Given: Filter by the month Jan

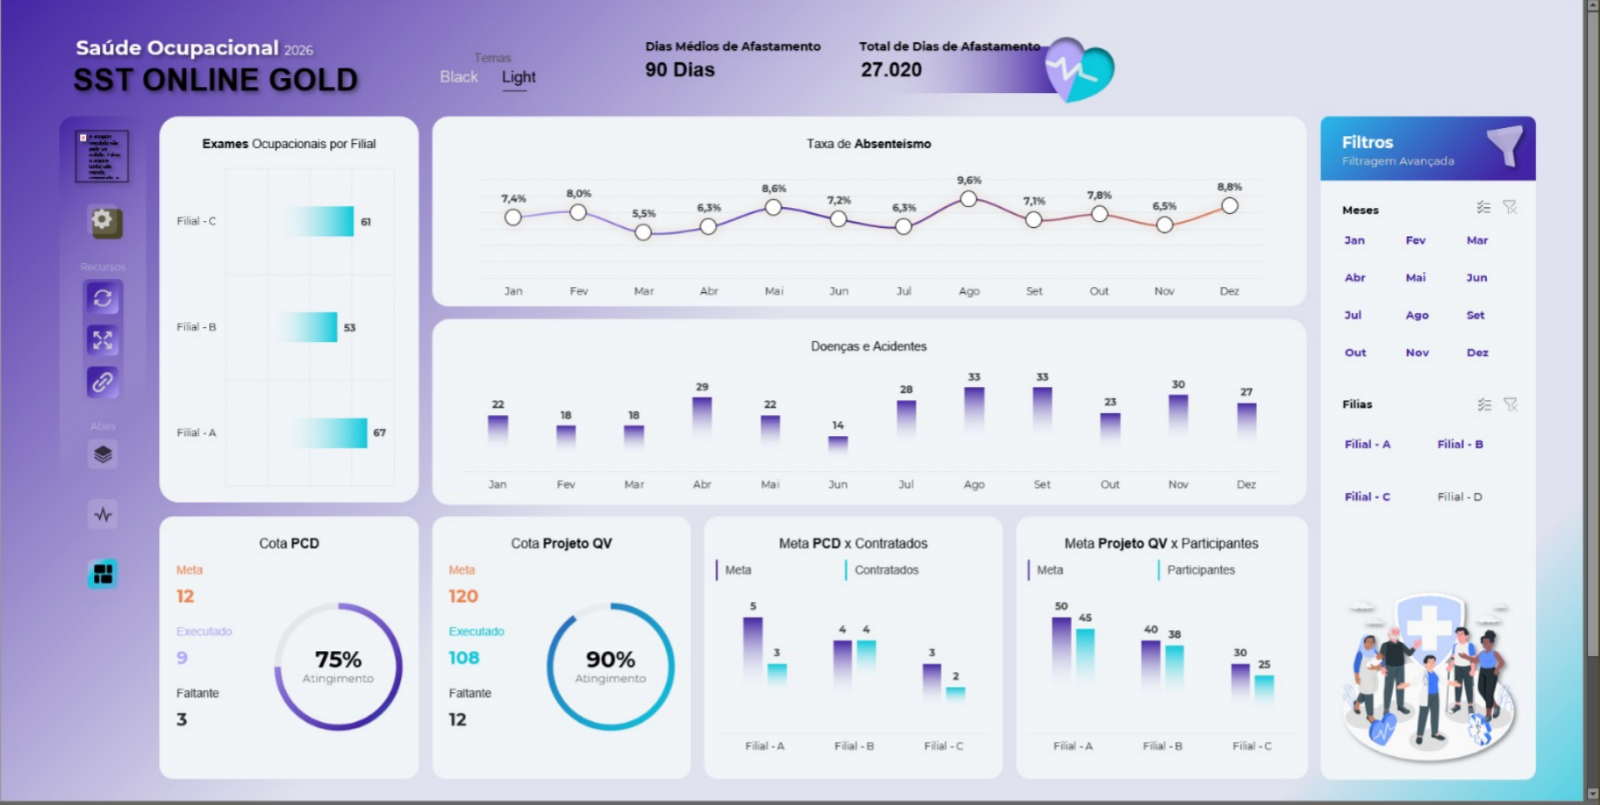Looking at the screenshot, I should (1355, 241).
